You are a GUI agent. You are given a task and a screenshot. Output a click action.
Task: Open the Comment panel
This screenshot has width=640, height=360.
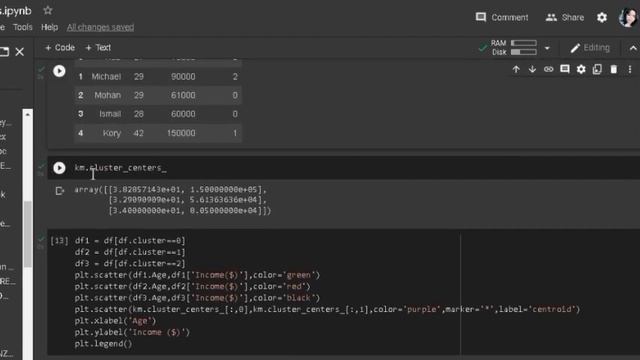[x=502, y=18]
